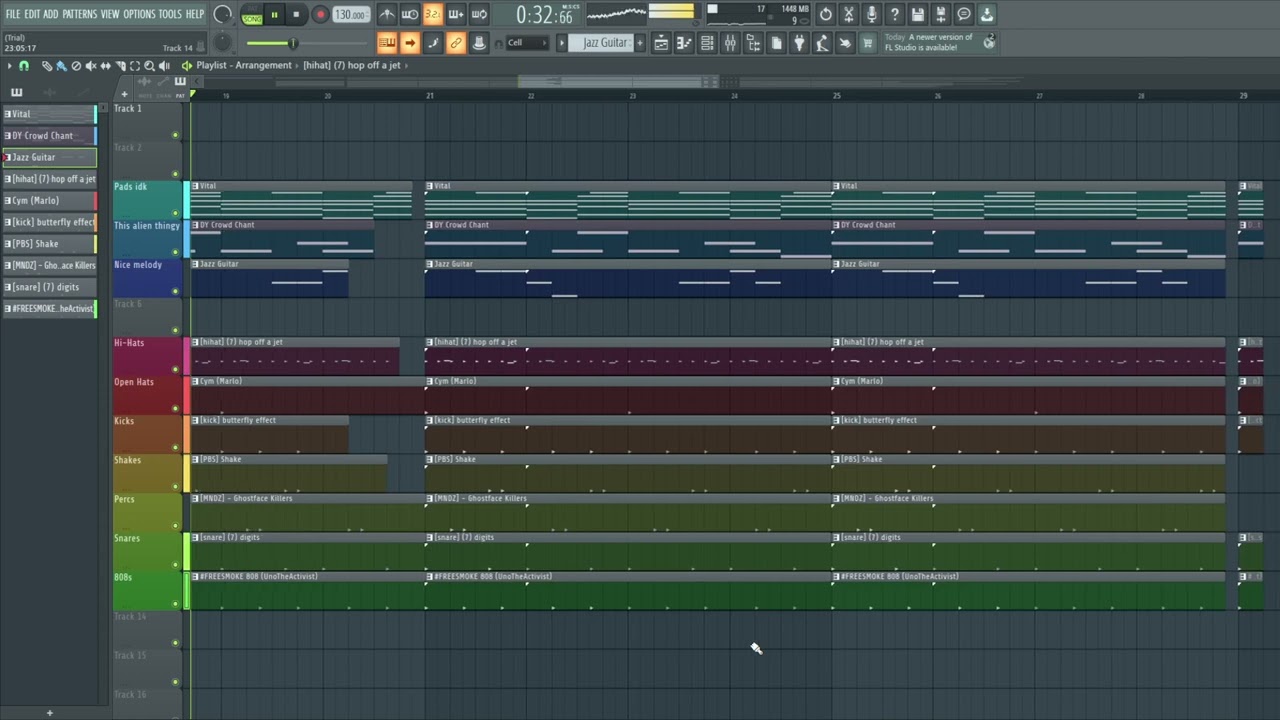Open the chat bubble icon
The image size is (1280, 720).
[964, 14]
